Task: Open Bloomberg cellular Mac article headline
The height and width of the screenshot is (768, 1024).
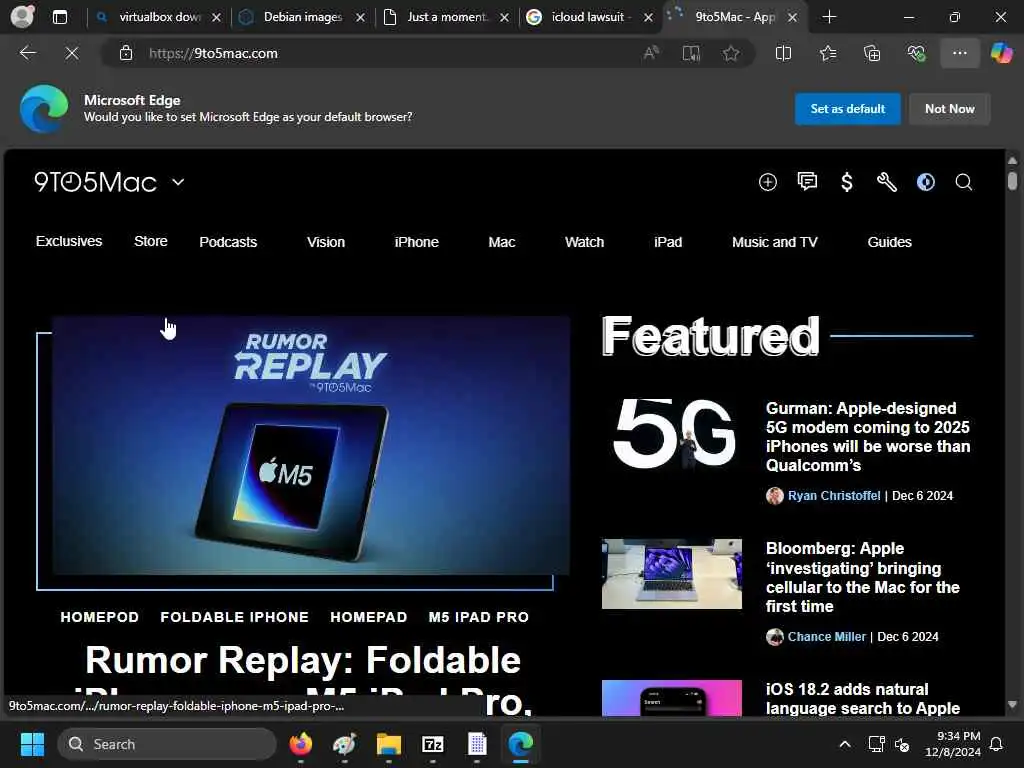Action: pyautogui.click(x=863, y=577)
